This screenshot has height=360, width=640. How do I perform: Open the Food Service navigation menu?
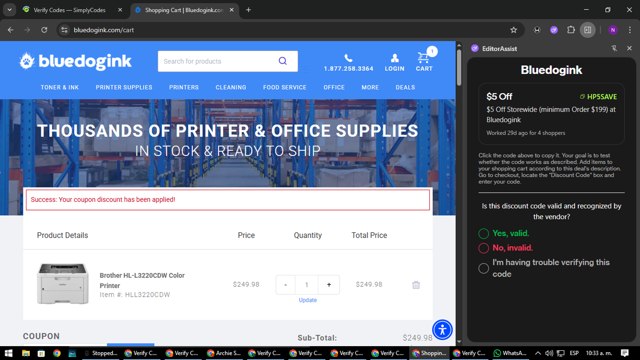(284, 87)
